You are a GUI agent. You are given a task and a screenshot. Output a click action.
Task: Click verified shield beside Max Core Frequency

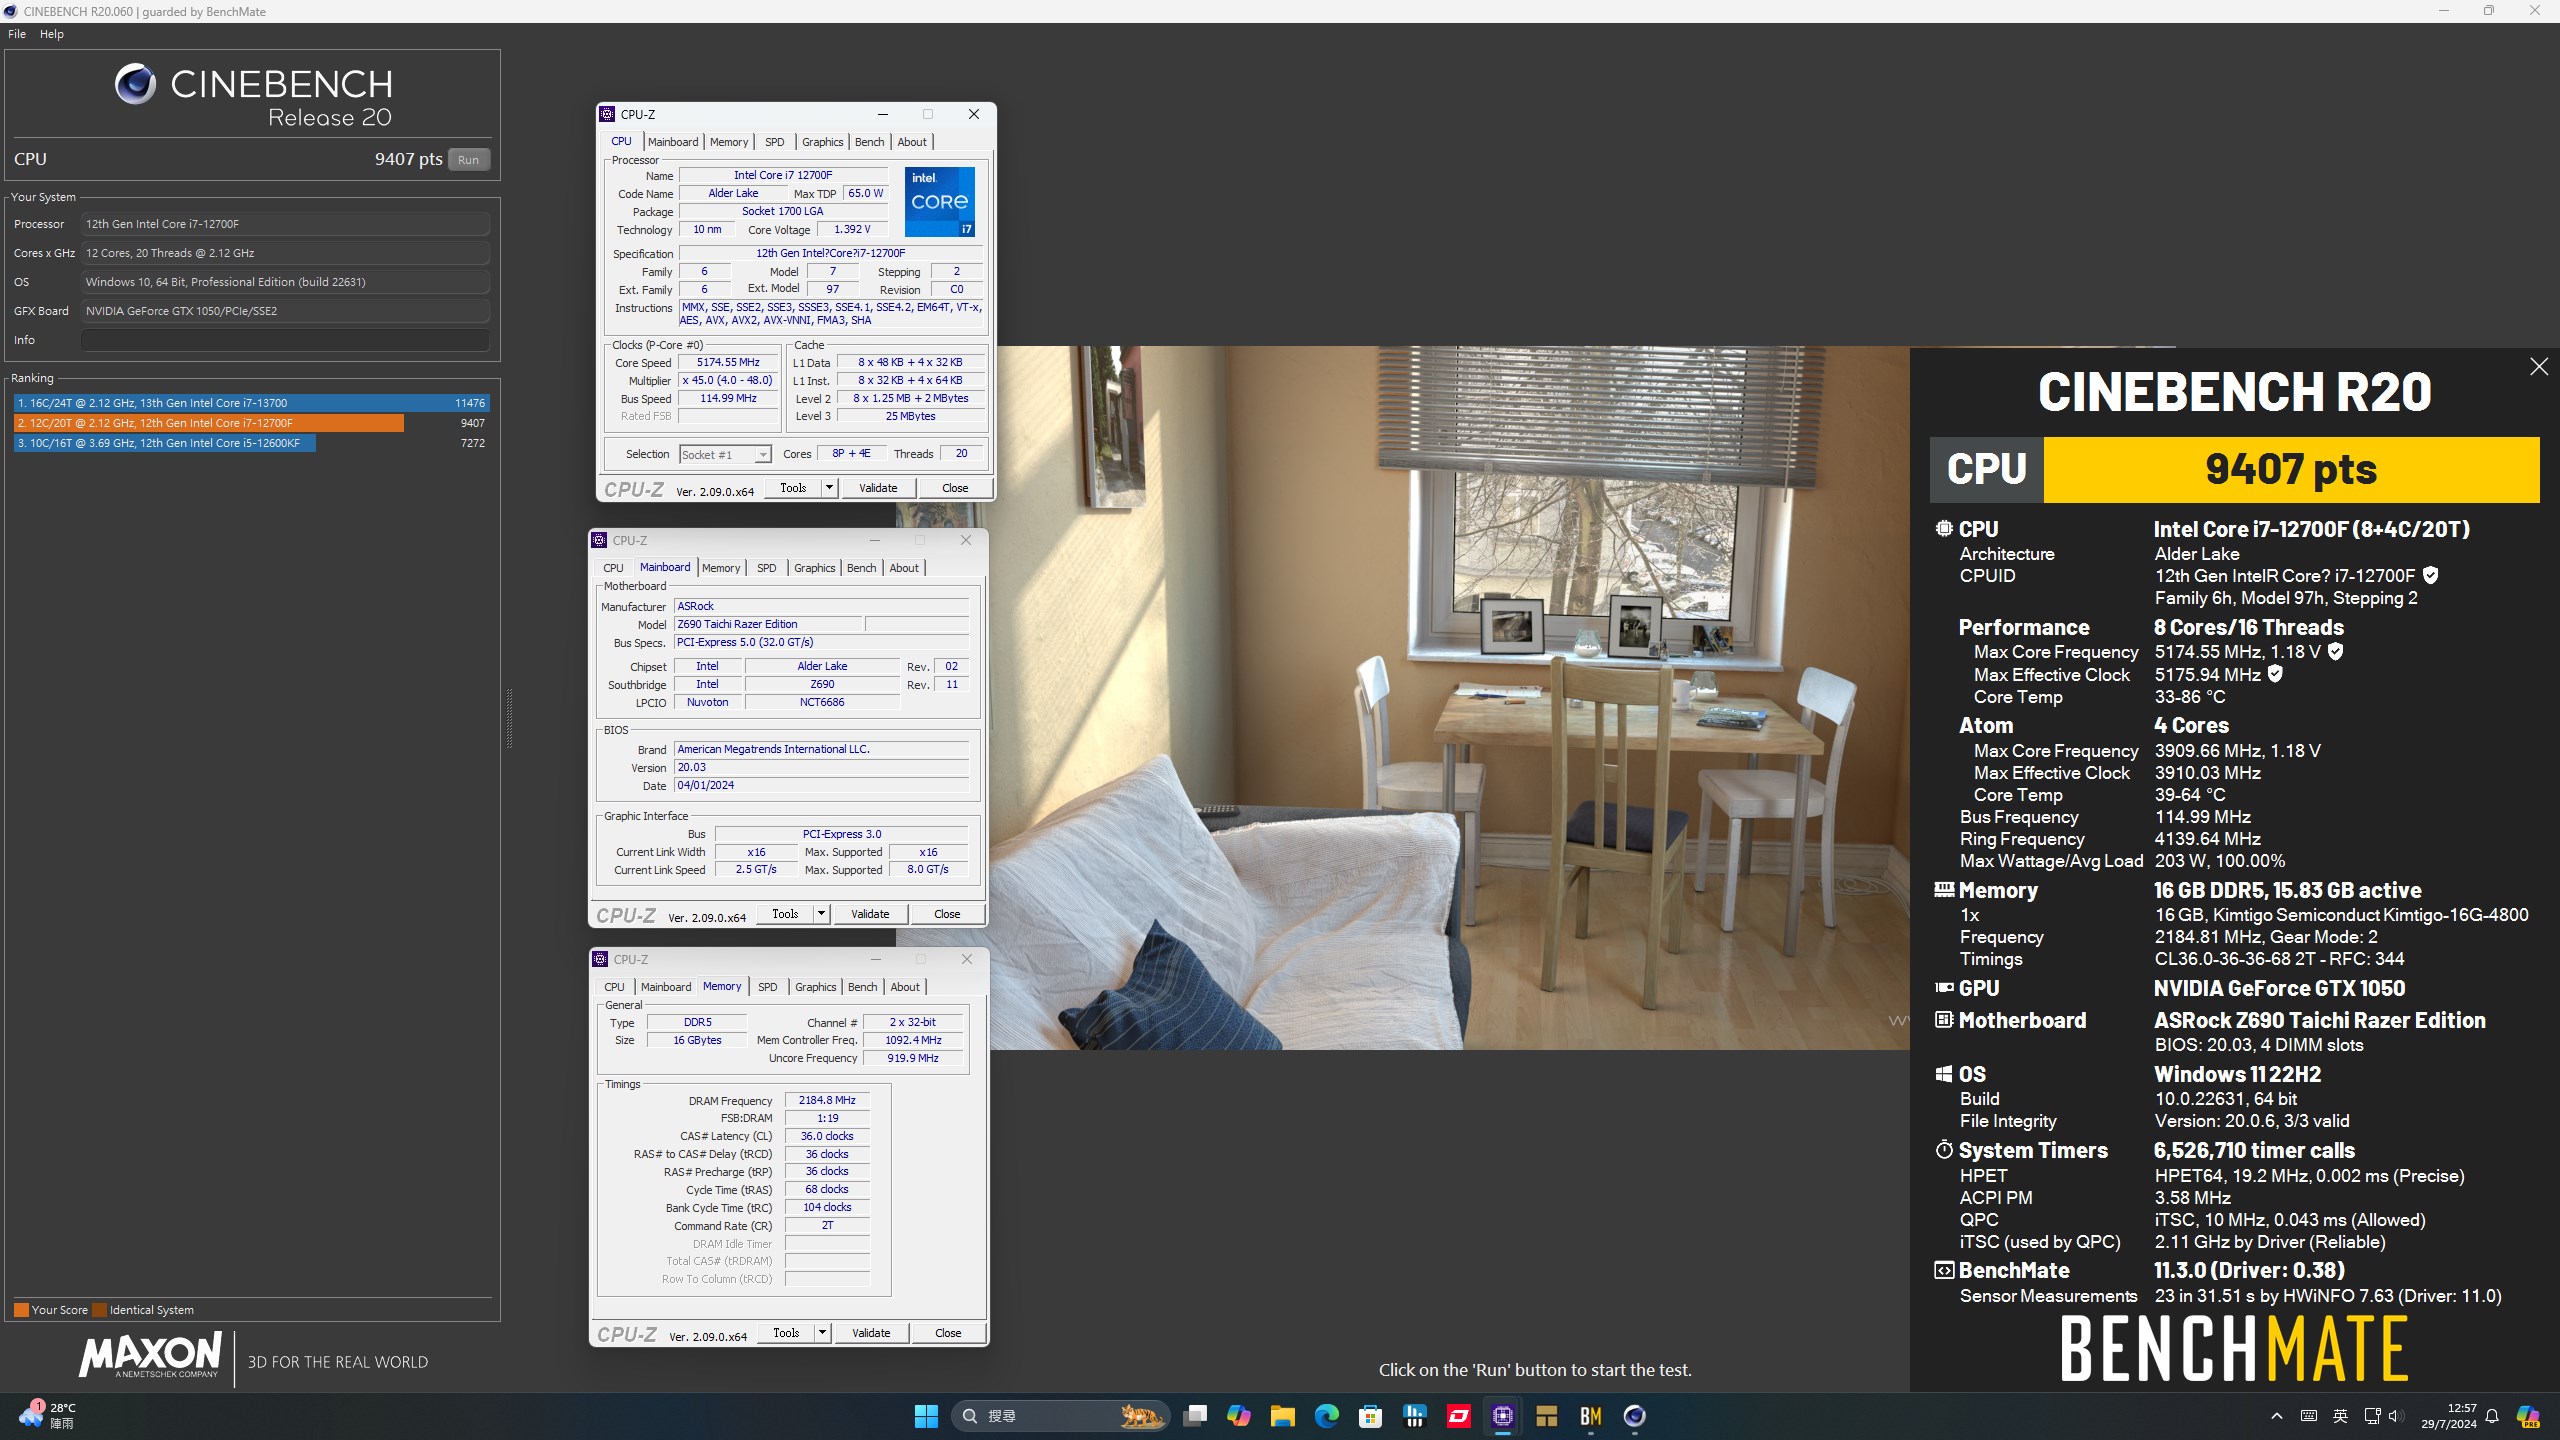coord(2335,652)
